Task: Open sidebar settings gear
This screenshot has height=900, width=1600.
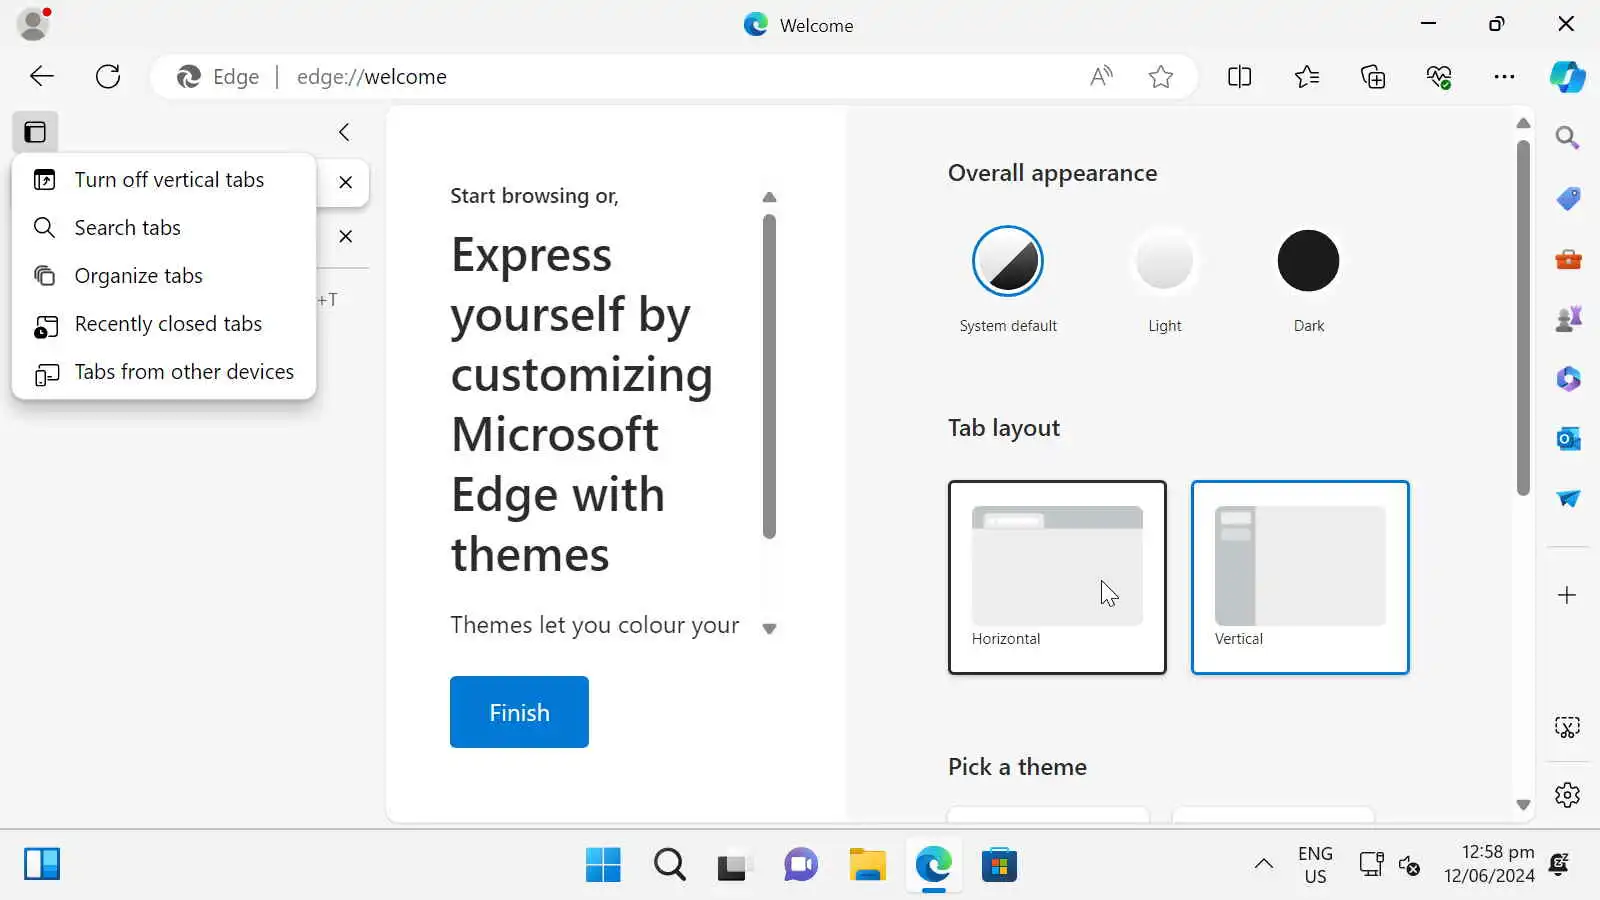Action: pos(1567,795)
